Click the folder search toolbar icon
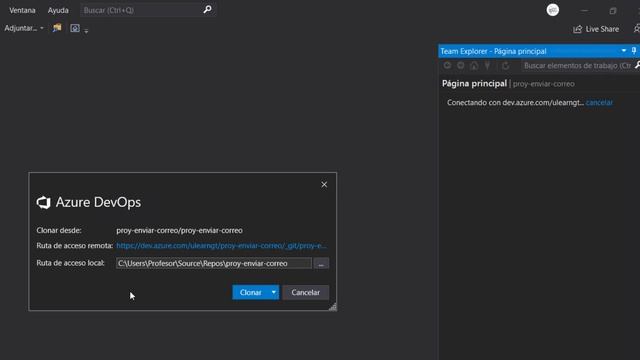640x360 pixels. point(57,28)
